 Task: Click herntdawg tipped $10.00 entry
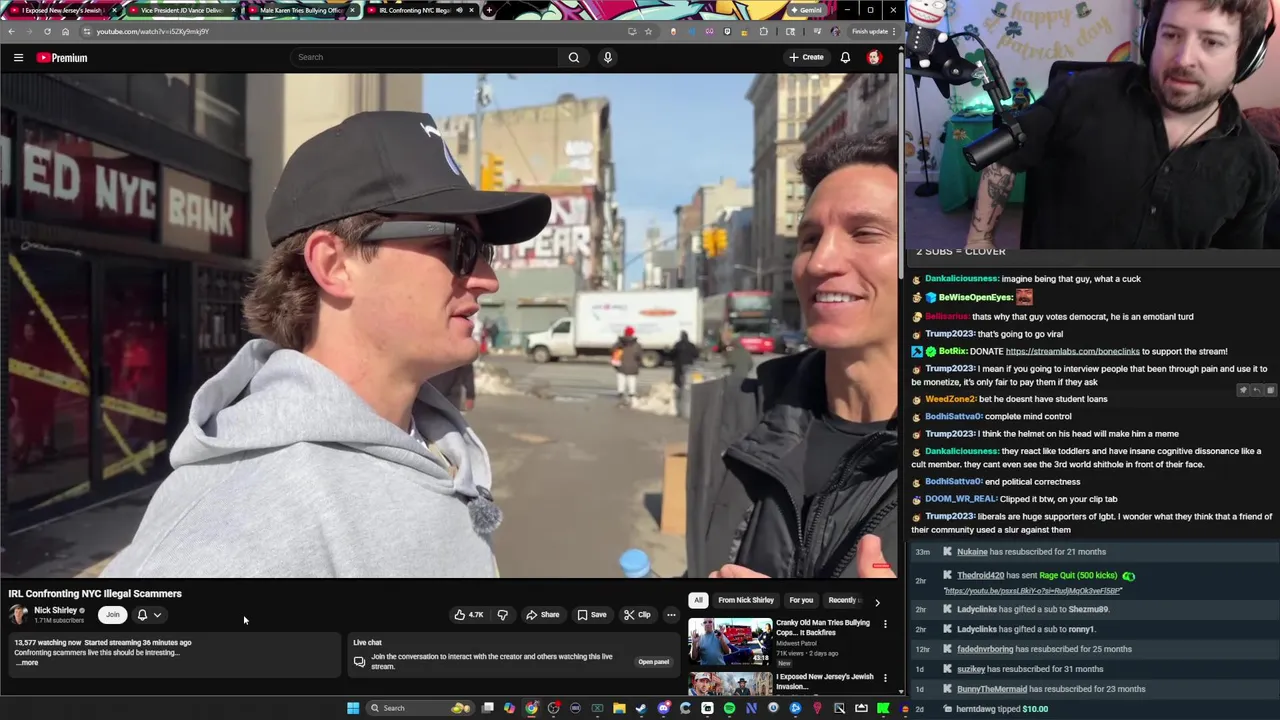(x=1002, y=709)
